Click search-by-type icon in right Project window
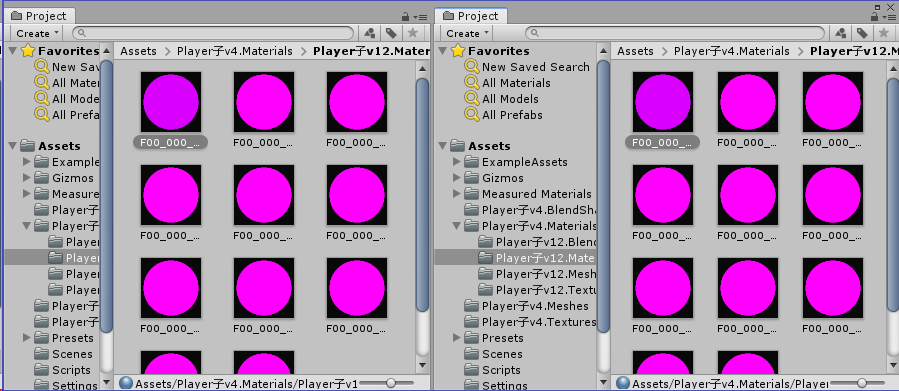 coord(841,33)
